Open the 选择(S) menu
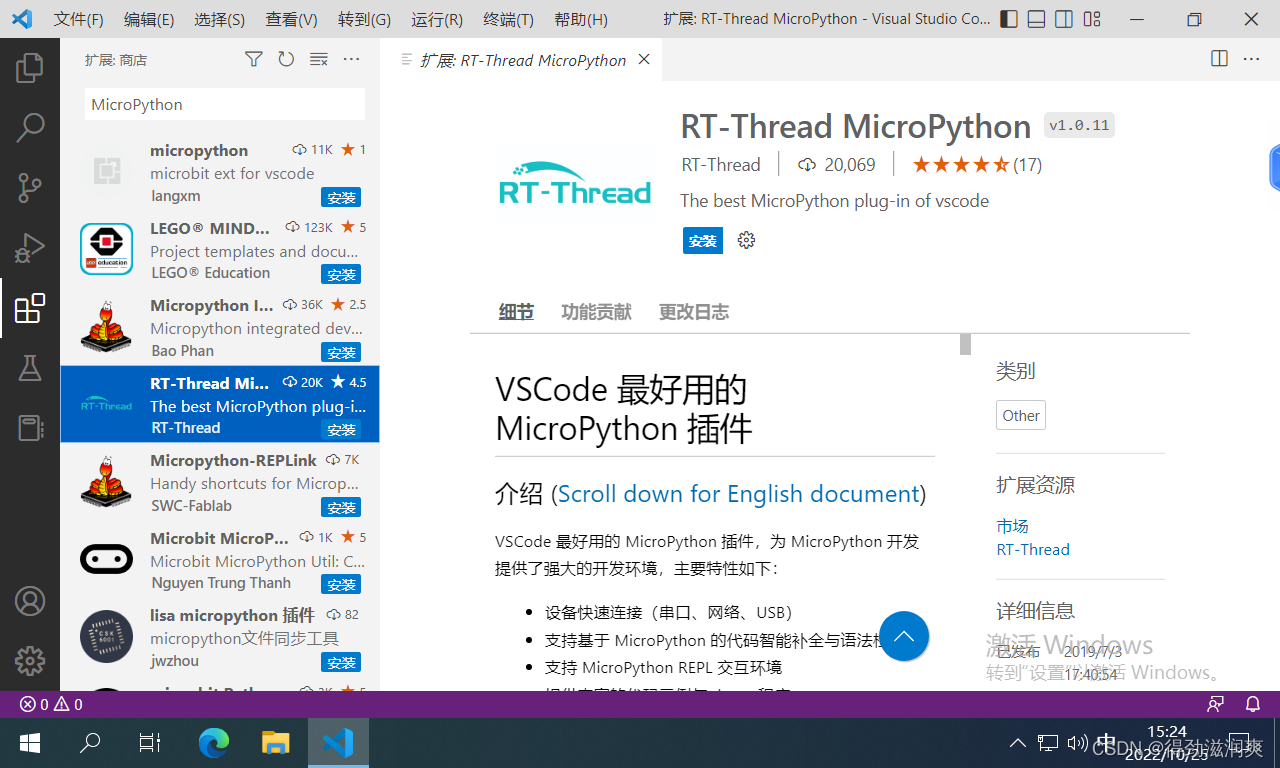This screenshot has height=768, width=1280. (x=220, y=19)
